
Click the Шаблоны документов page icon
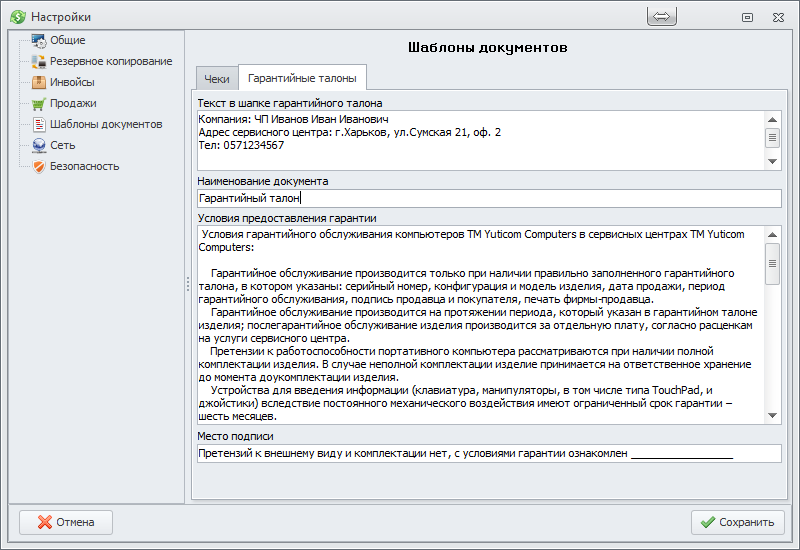(39, 125)
